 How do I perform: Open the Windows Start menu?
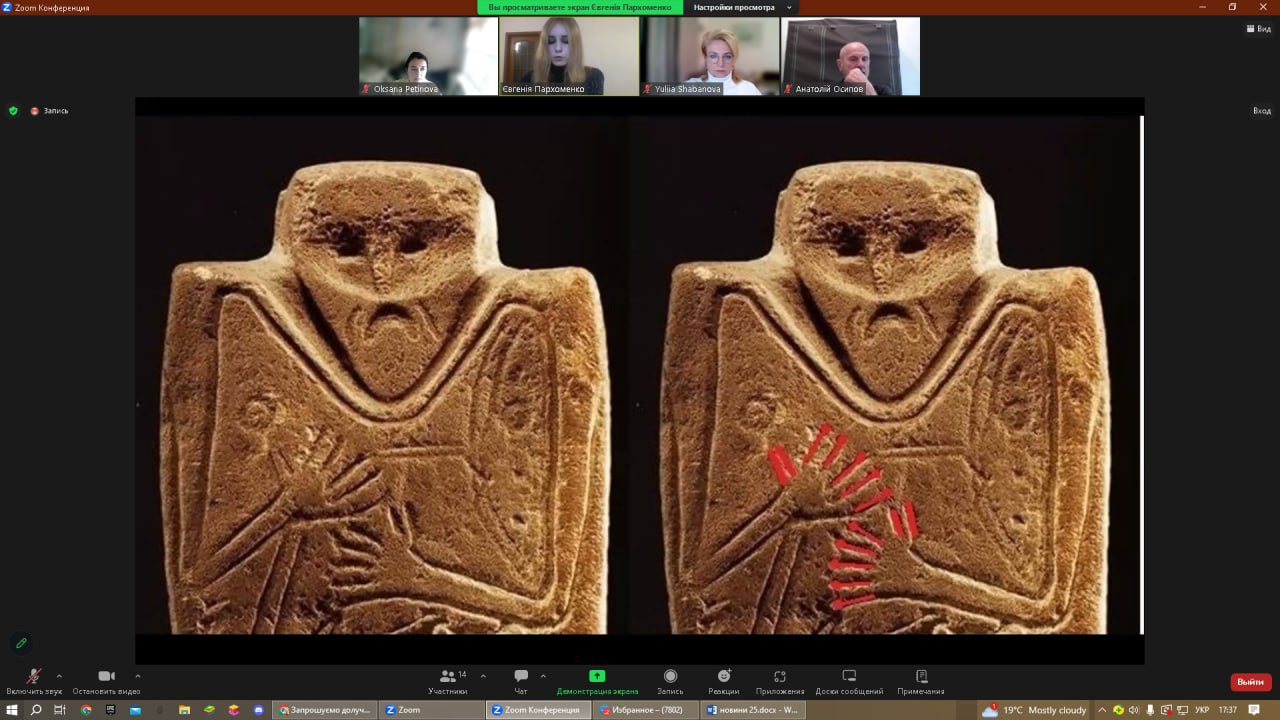pos(11,710)
